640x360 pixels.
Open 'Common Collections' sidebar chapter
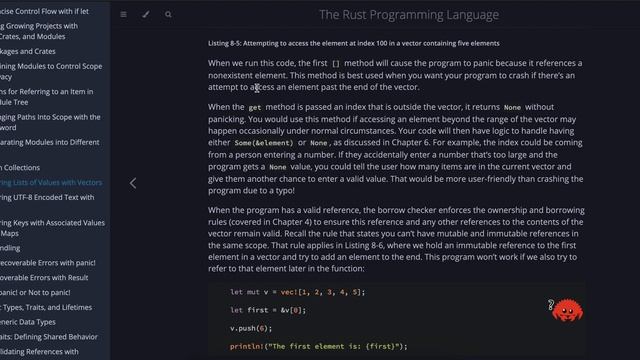pyautogui.click(x=20, y=168)
